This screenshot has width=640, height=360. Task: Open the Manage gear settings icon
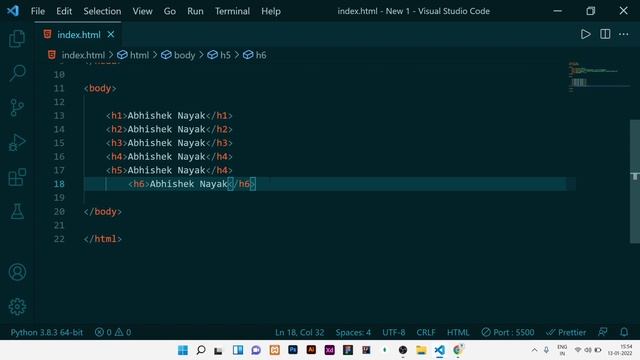pyautogui.click(x=17, y=307)
